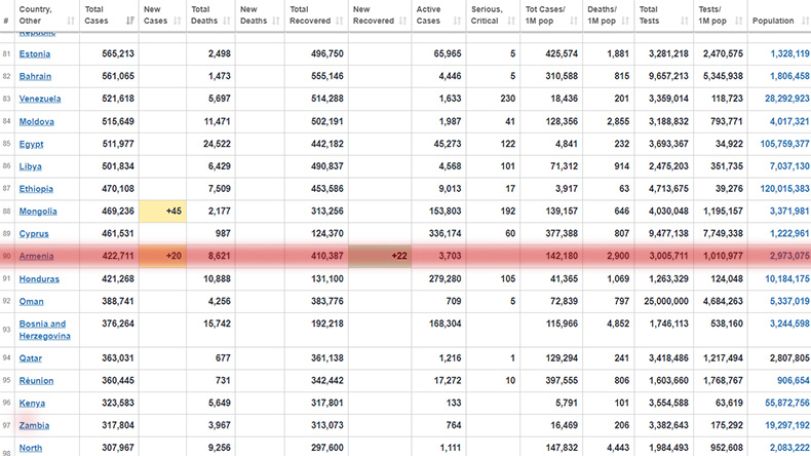Viewport: 811px width, 456px height.
Task: Select Qatar total recovered 361,138
Action: click(x=327, y=358)
